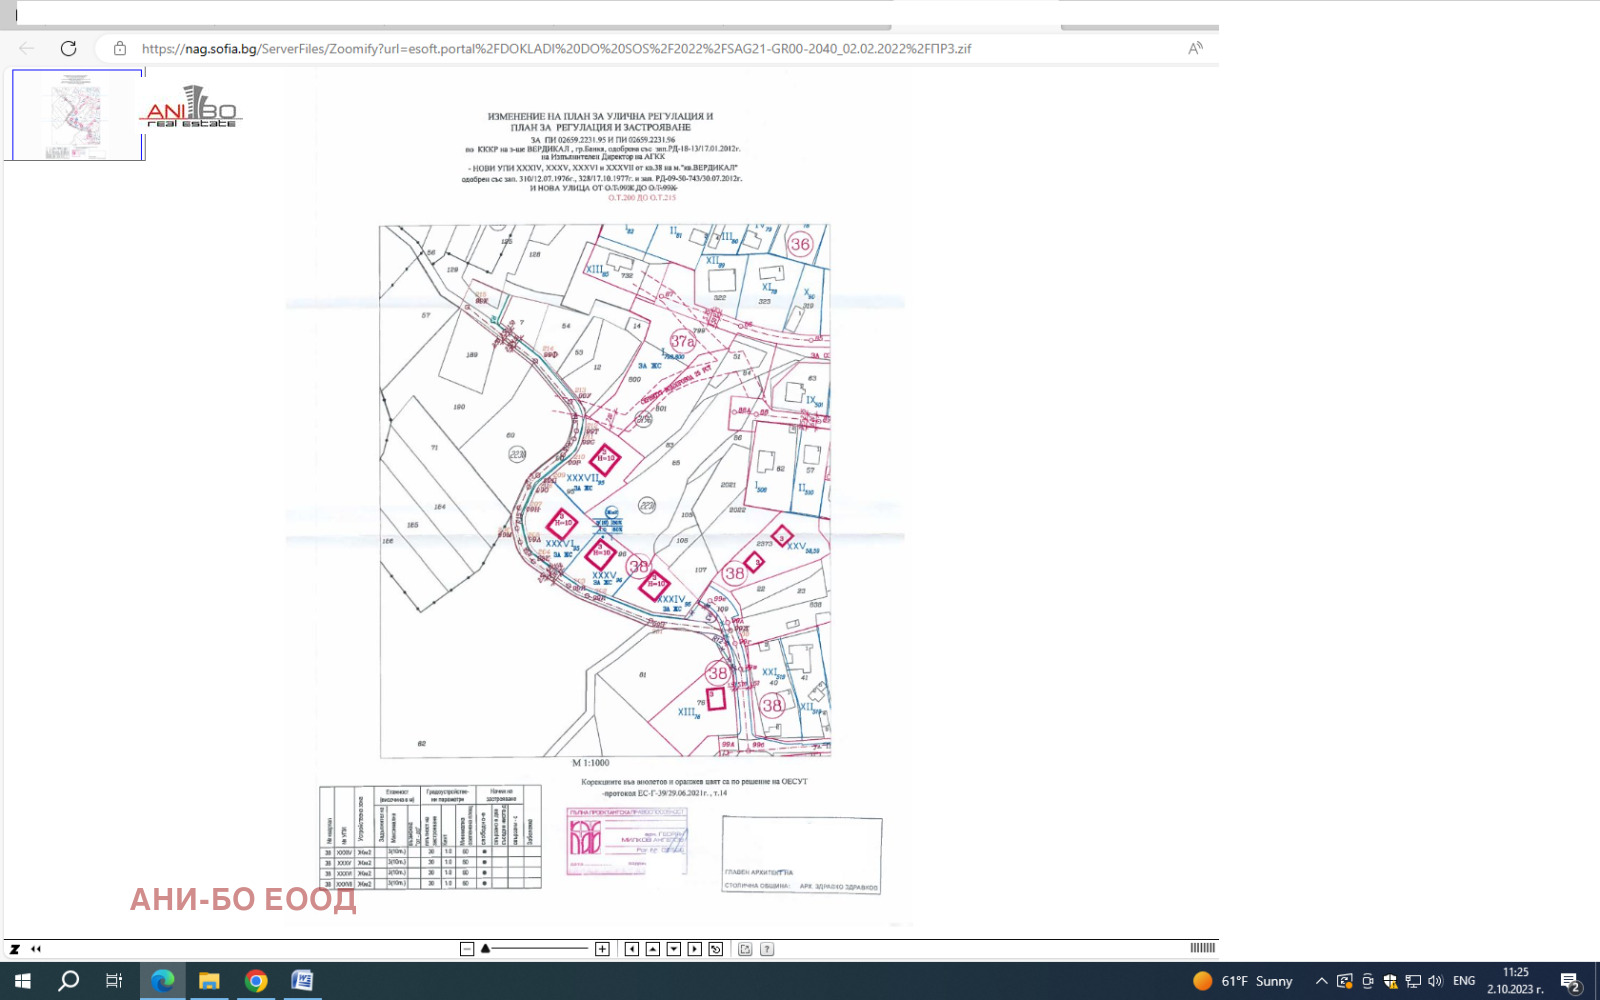Viewport: 1600px width, 1000px height.
Task: Pan the map right with arrow button
Action: point(695,949)
